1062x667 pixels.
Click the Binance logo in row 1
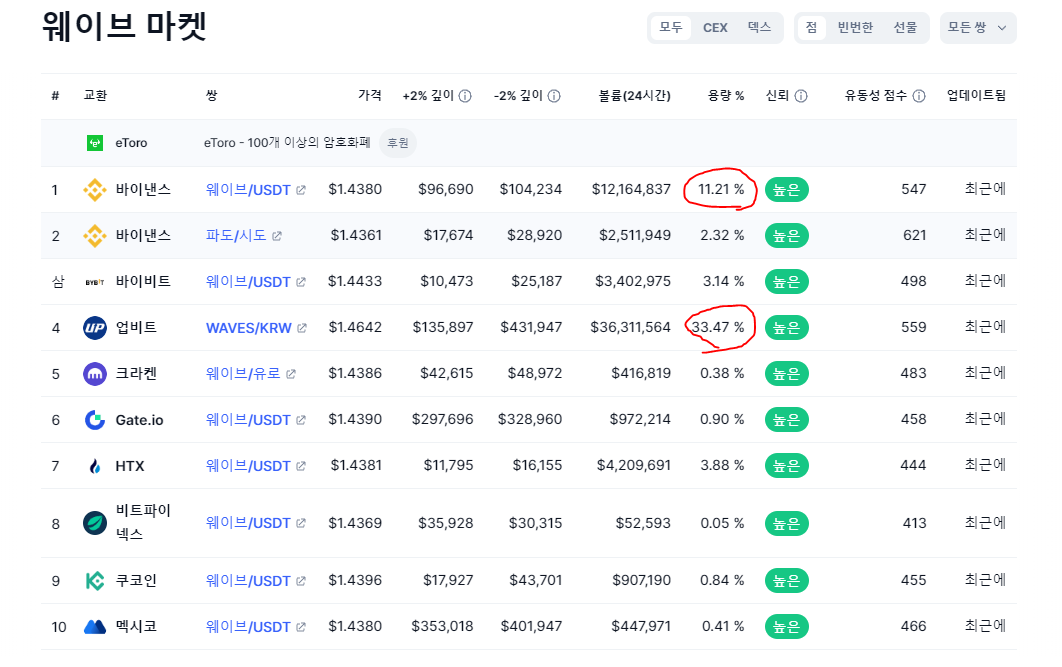pyautogui.click(x=95, y=190)
